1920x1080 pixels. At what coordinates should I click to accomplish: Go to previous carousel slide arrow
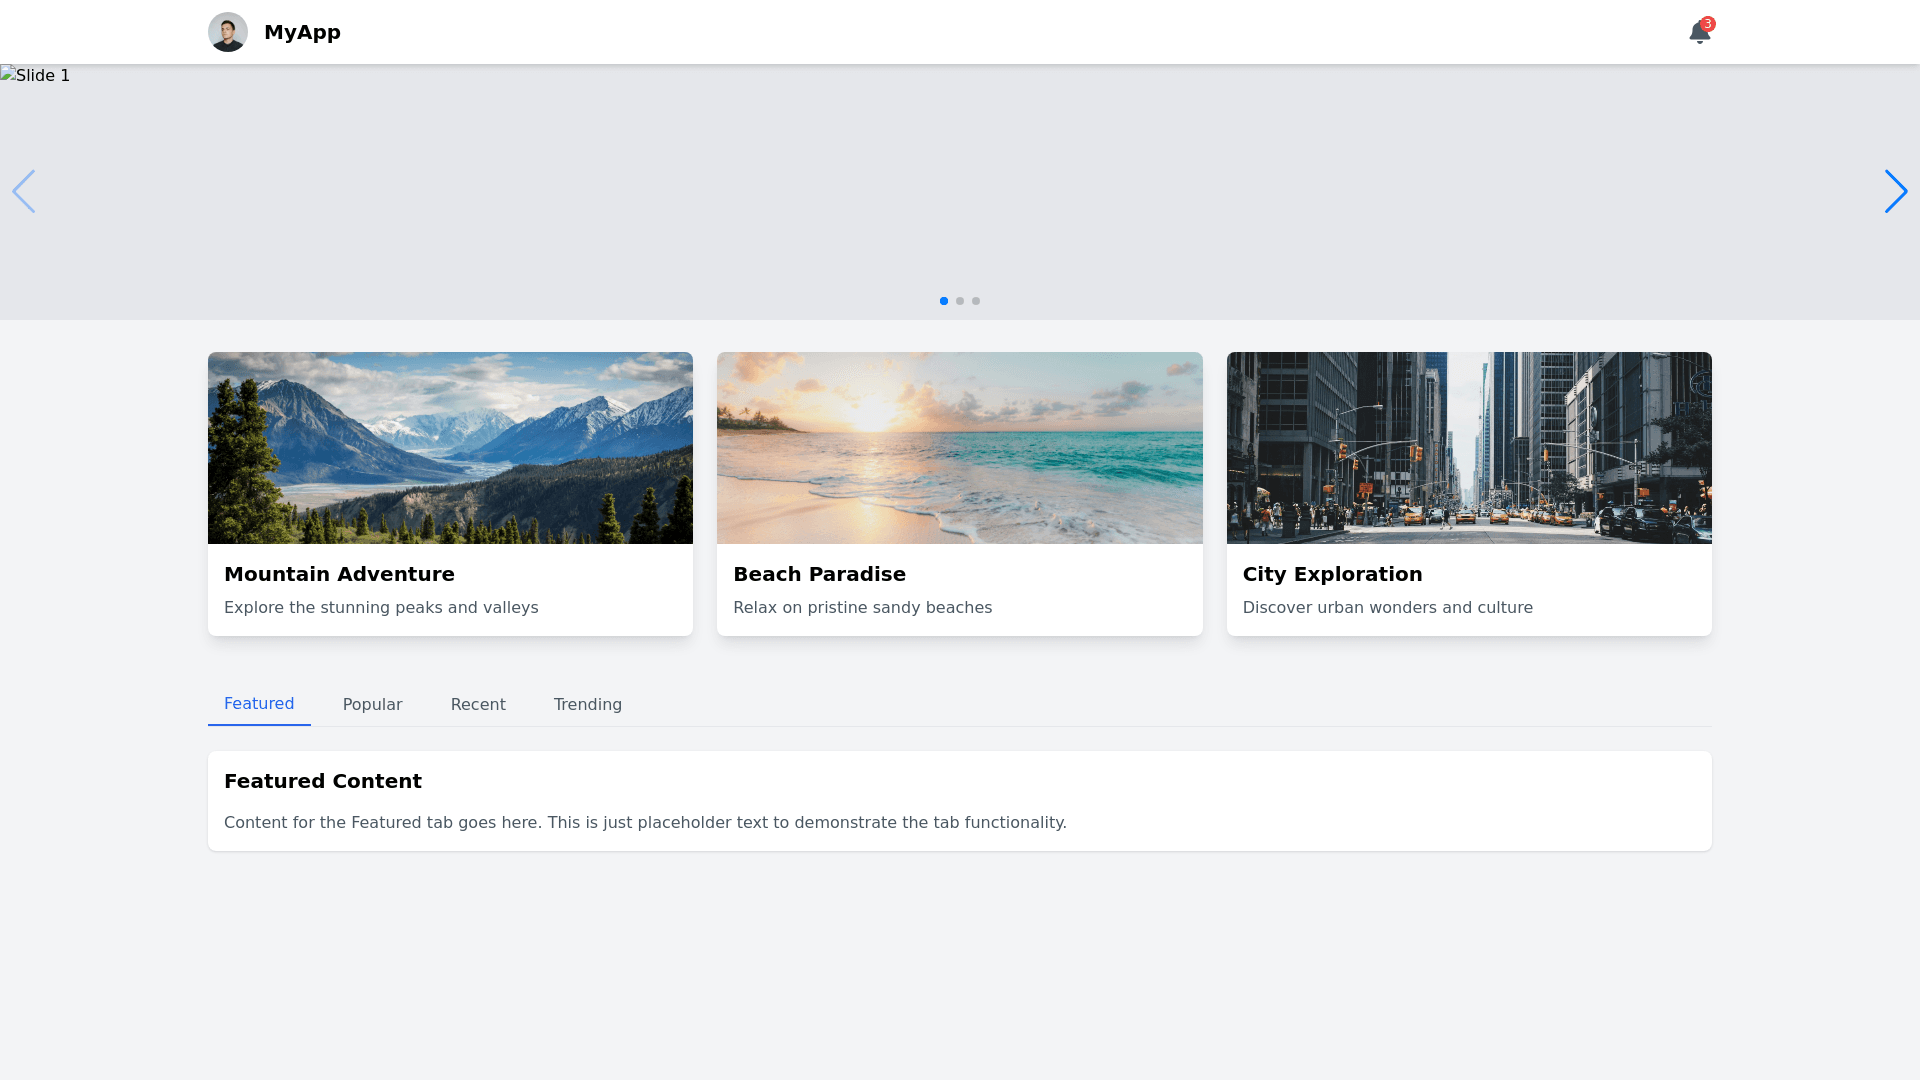pyautogui.click(x=24, y=191)
